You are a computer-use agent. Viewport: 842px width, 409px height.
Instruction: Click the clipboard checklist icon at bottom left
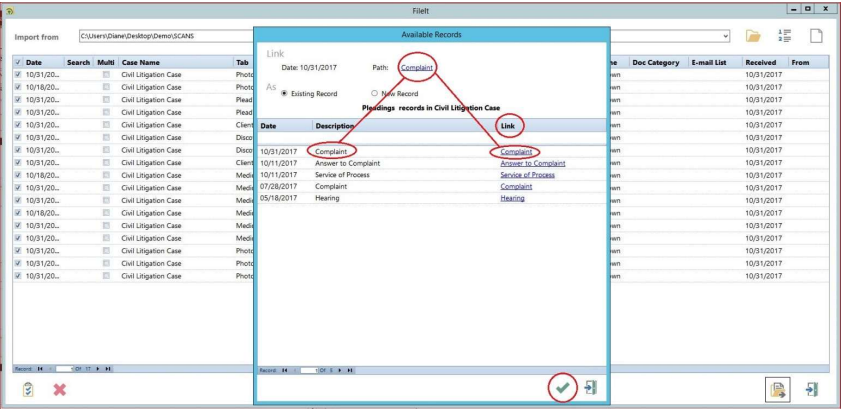coord(27,390)
